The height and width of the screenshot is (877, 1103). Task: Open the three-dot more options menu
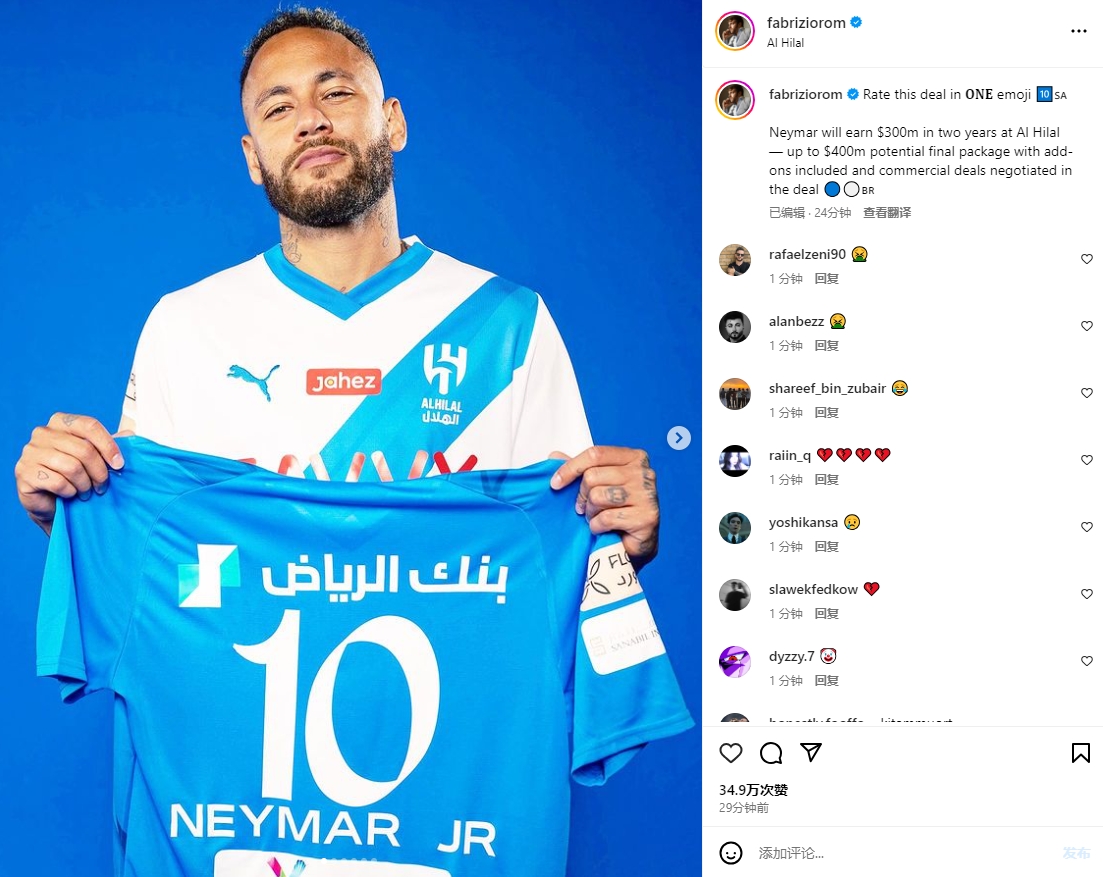[1078, 31]
